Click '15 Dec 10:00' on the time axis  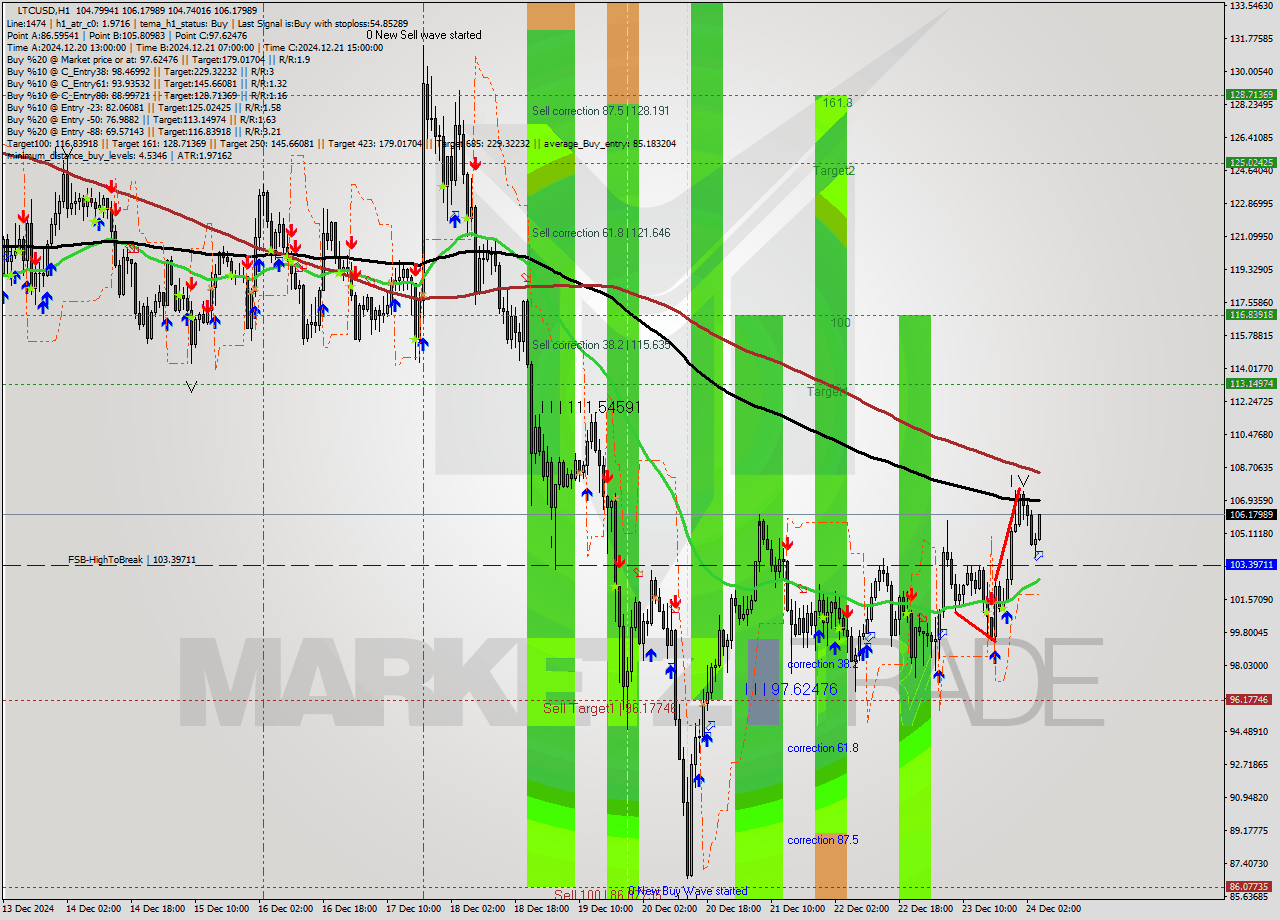221,908
